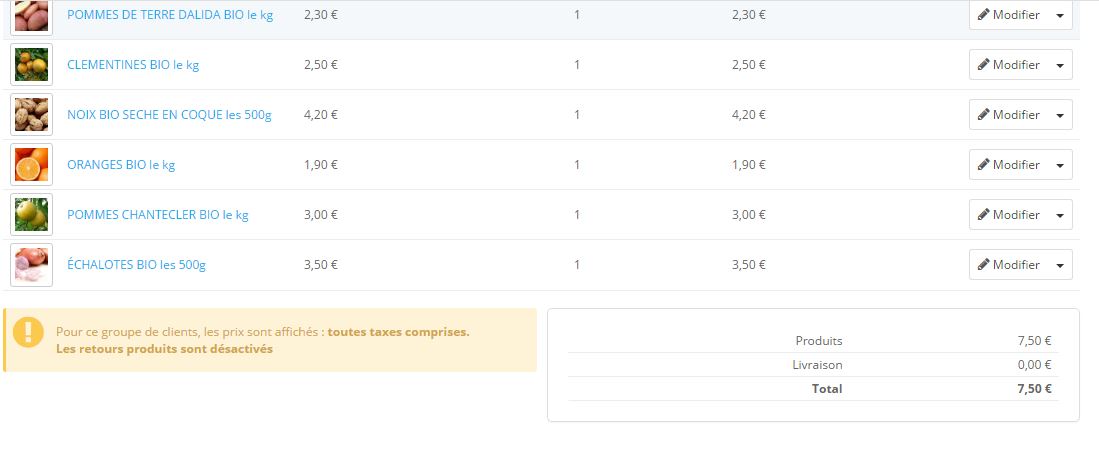This screenshot has width=1099, height=456.
Task: Open POMMES CHANTECLER BIO product link
Action: click(x=157, y=215)
